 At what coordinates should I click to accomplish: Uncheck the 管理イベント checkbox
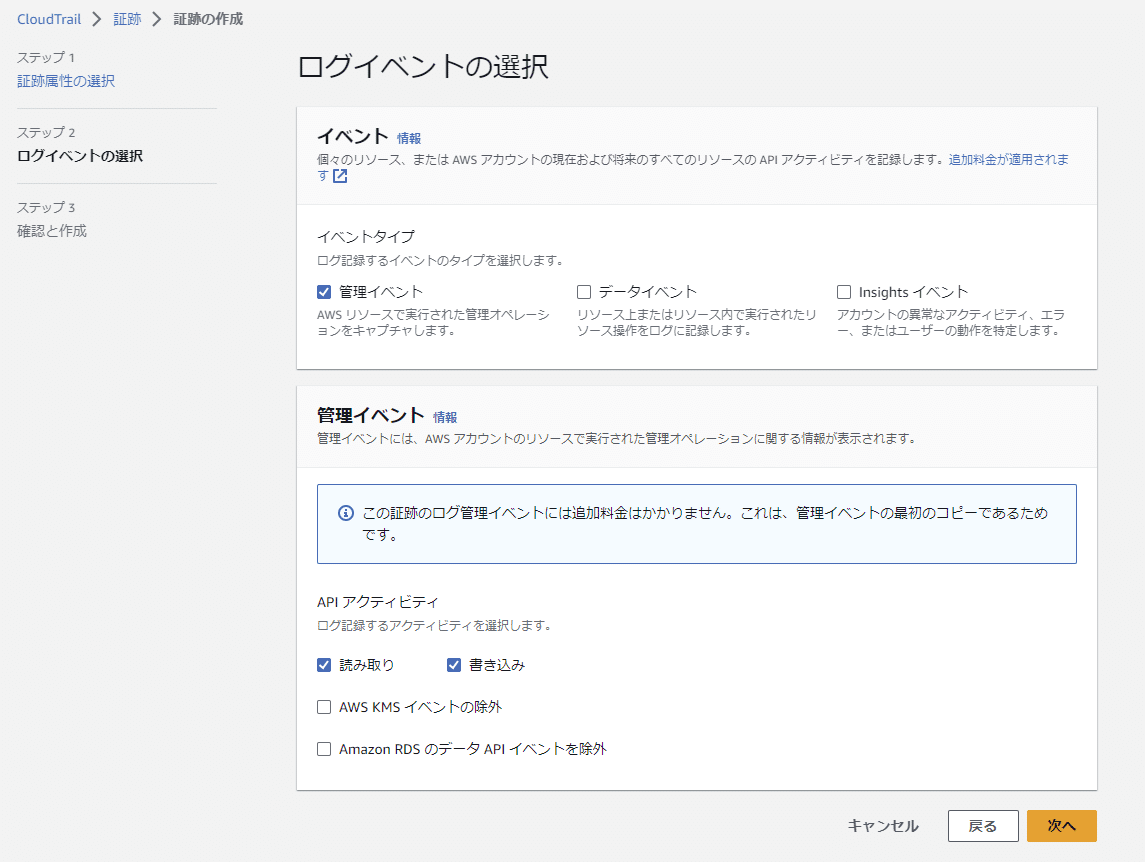click(x=324, y=292)
